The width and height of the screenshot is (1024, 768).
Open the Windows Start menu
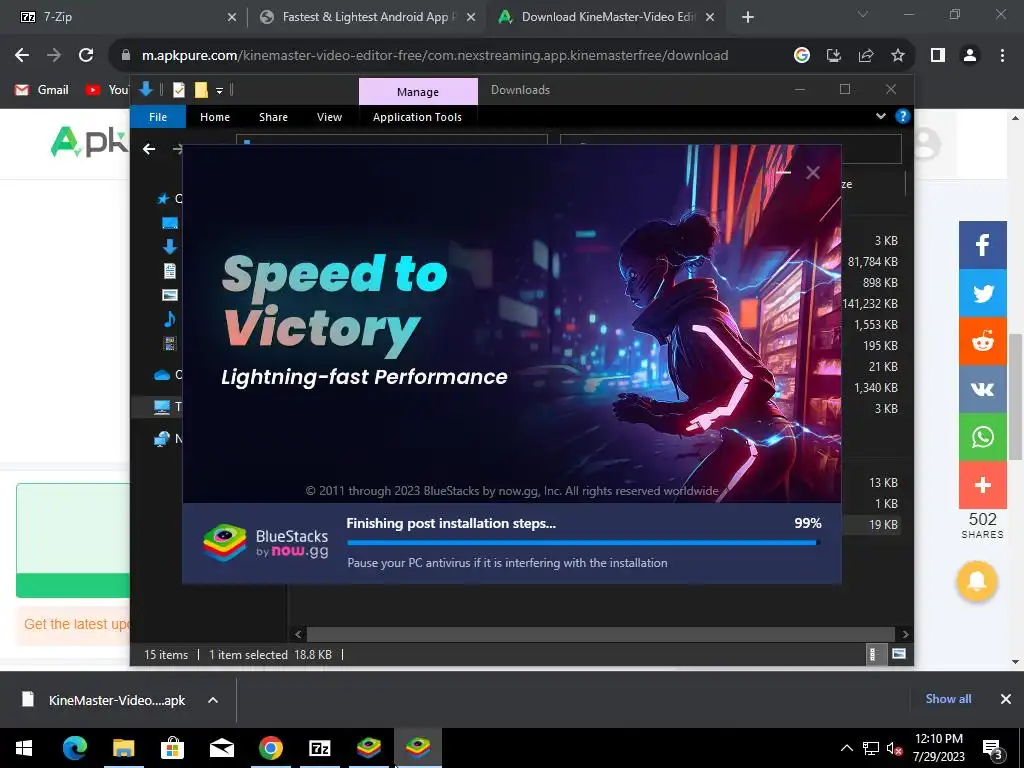coord(24,748)
